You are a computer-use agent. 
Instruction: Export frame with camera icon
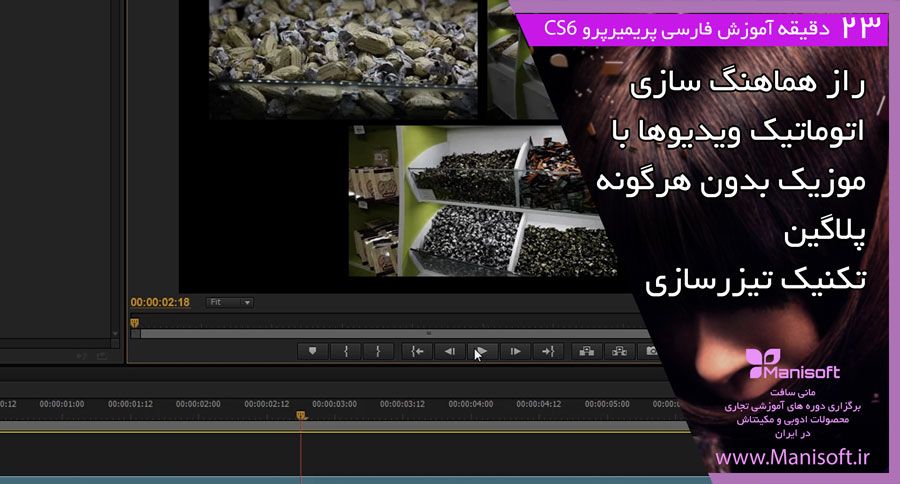650,351
